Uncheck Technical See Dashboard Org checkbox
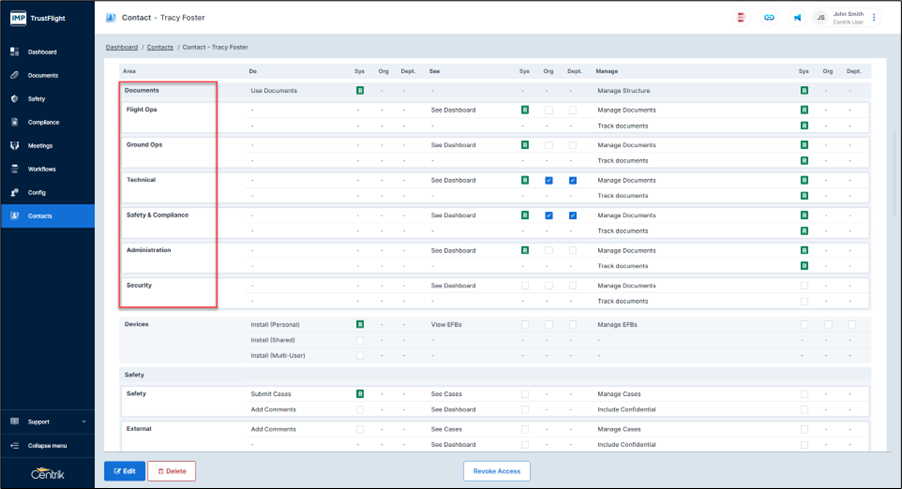The width and height of the screenshot is (902, 489). pyautogui.click(x=548, y=181)
